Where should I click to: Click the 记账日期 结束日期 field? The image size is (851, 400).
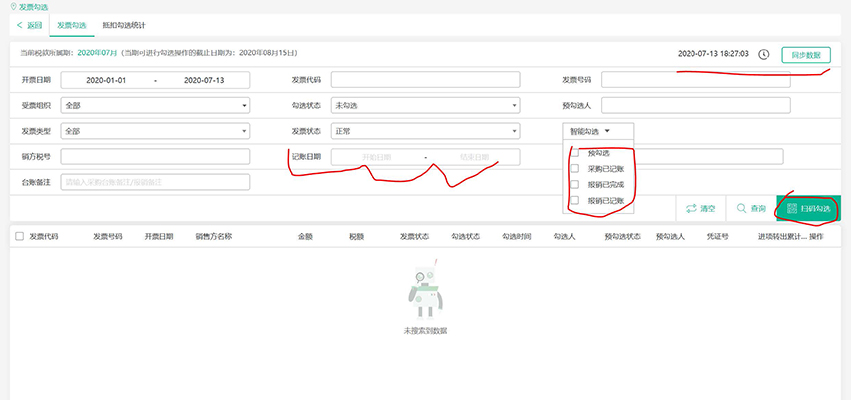[474, 157]
